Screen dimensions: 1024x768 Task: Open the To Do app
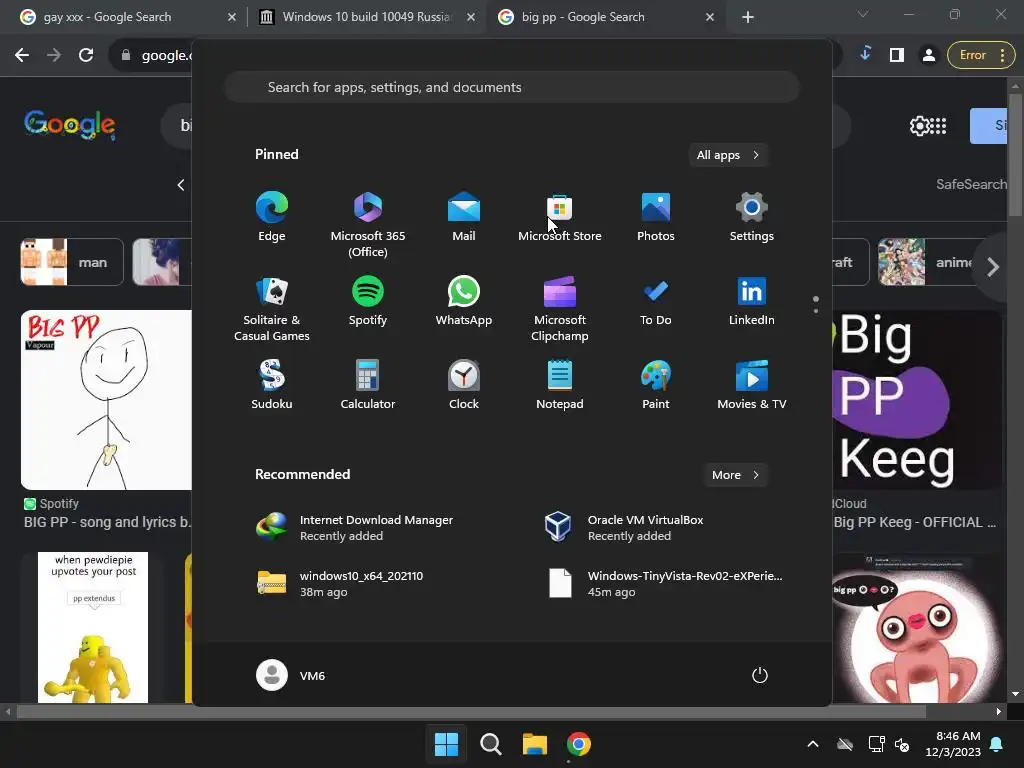pos(656,301)
